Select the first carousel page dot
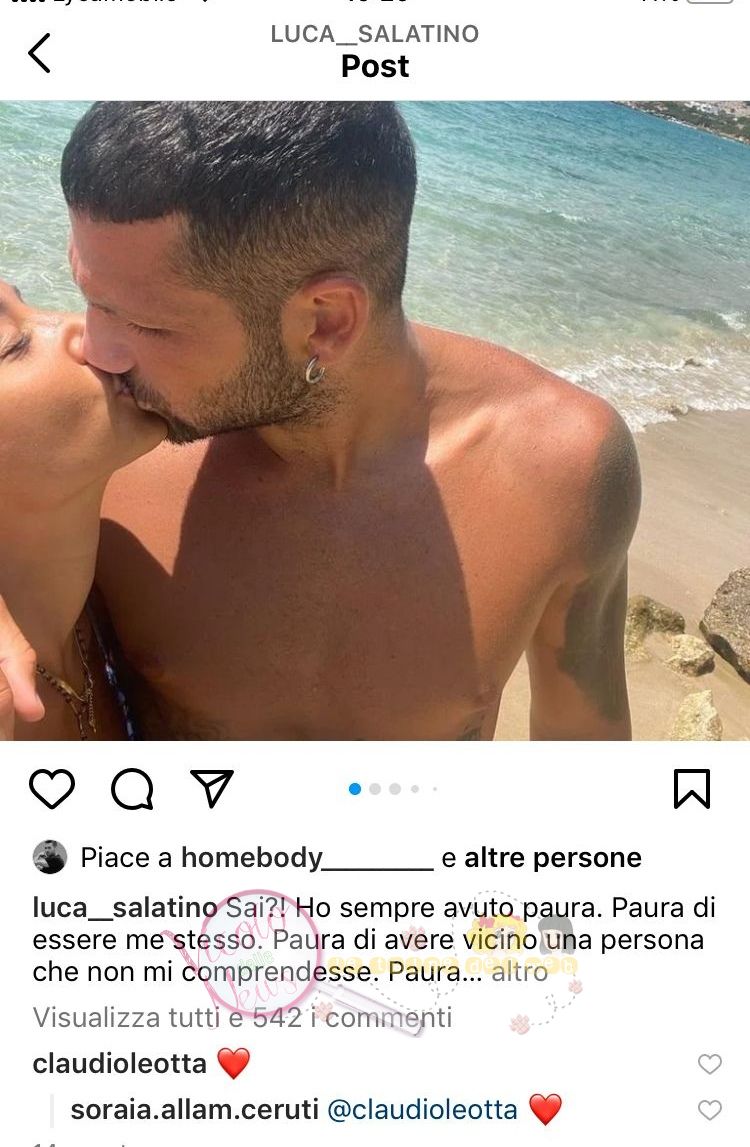750x1147 pixels. coord(355,789)
